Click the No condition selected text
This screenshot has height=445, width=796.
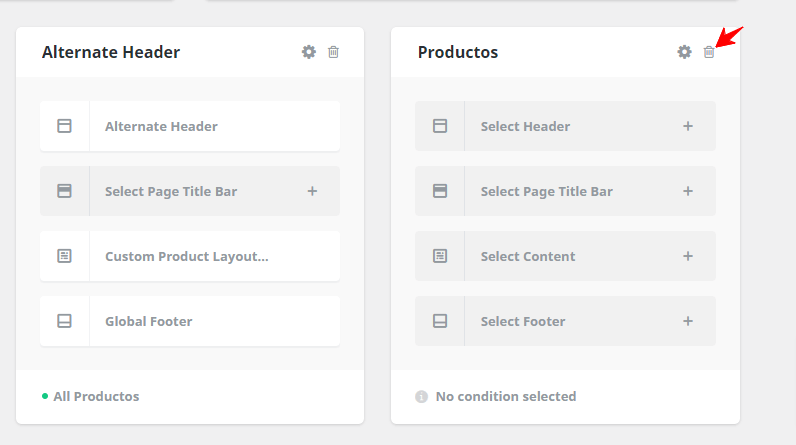click(x=506, y=396)
